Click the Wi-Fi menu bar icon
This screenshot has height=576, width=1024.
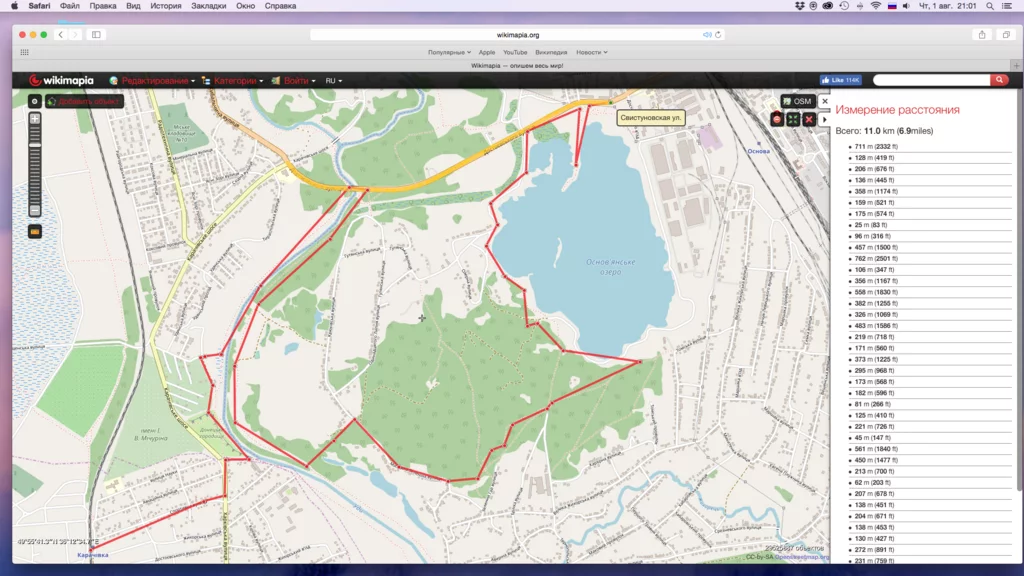[x=876, y=6]
